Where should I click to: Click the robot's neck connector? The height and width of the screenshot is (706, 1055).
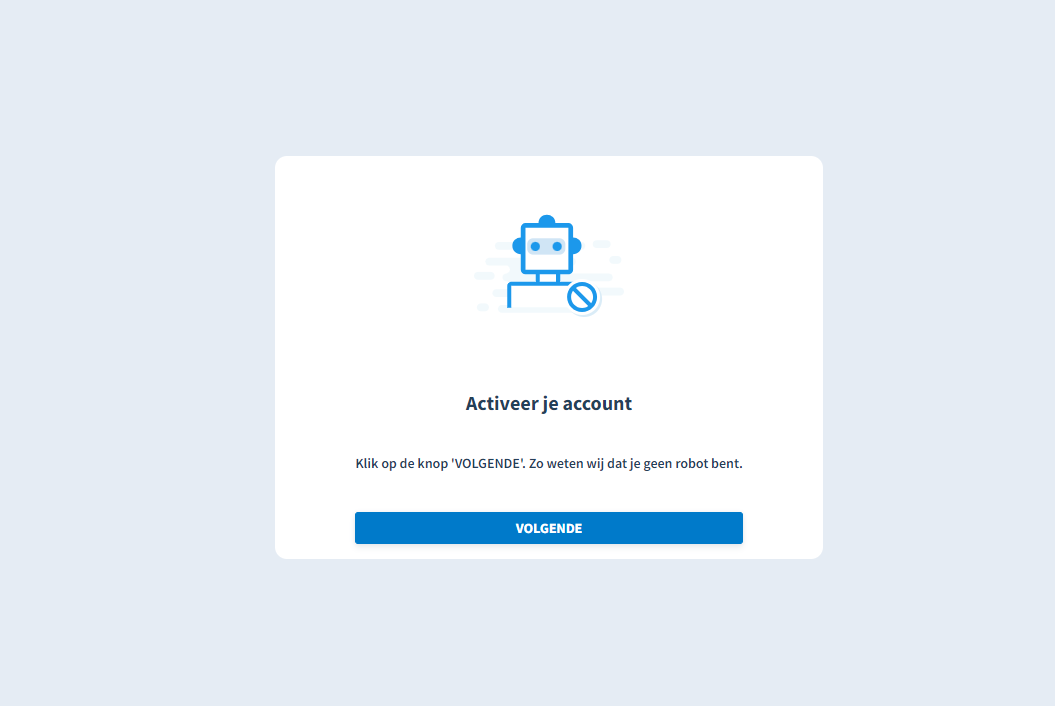coord(548,278)
